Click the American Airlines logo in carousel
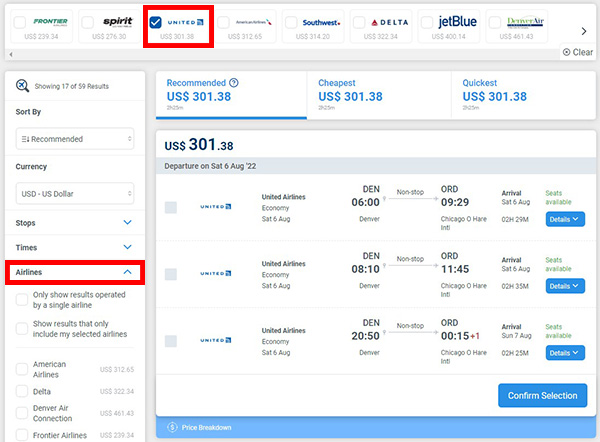The width and height of the screenshot is (600, 442). point(253,22)
